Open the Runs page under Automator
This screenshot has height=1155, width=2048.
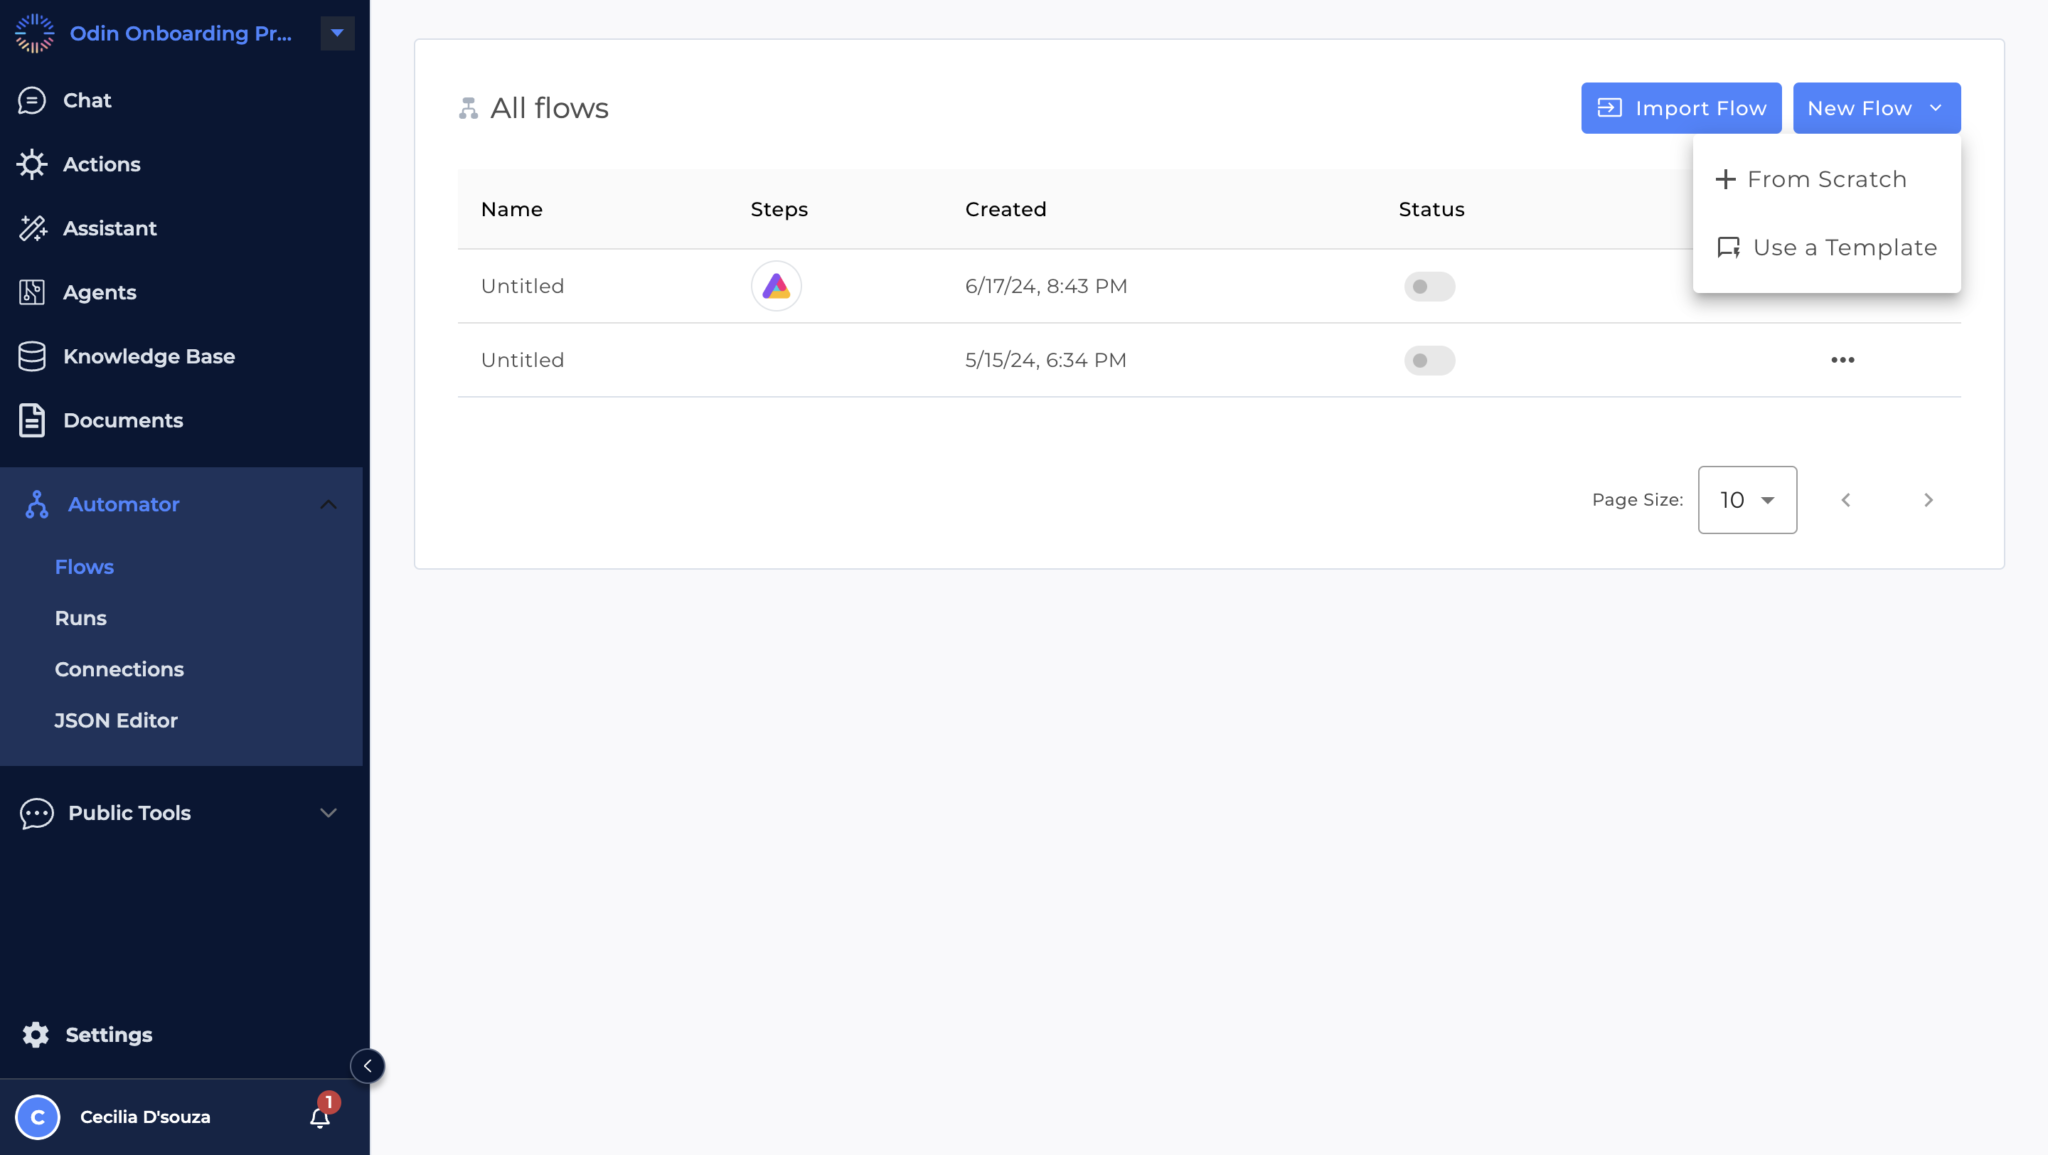tap(80, 618)
